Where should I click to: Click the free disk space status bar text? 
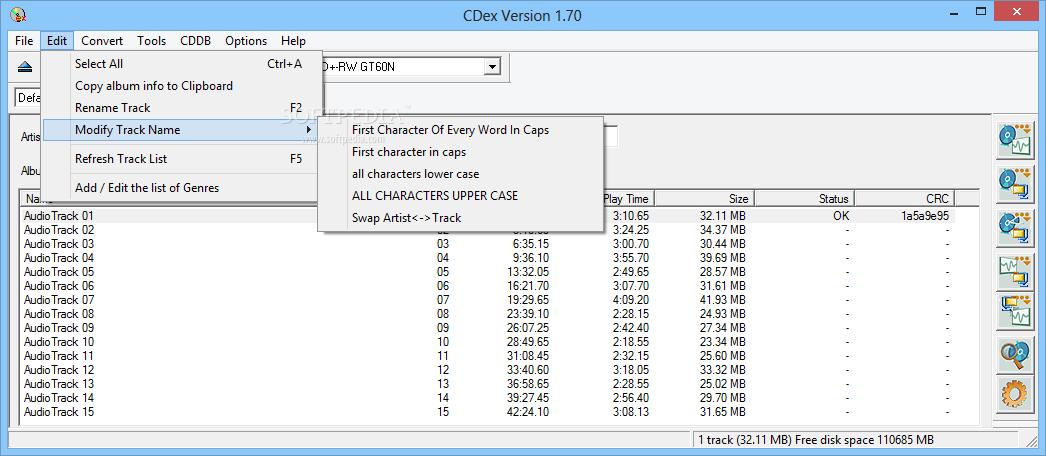816,440
